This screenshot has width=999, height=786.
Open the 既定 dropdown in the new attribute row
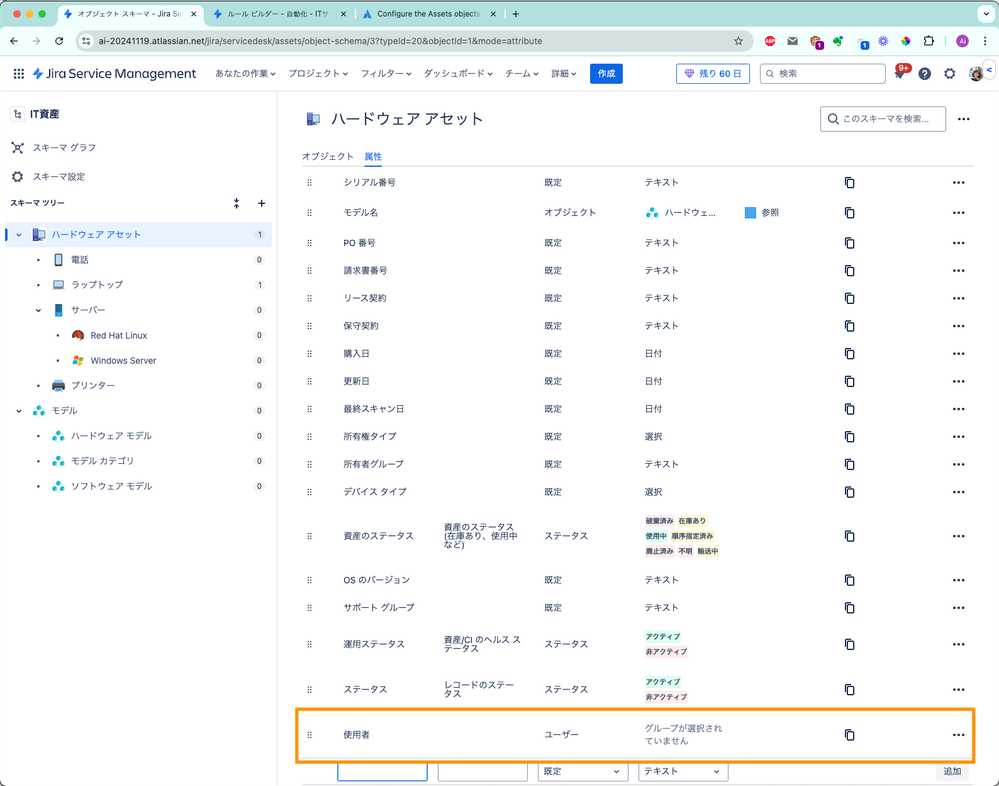tap(582, 771)
